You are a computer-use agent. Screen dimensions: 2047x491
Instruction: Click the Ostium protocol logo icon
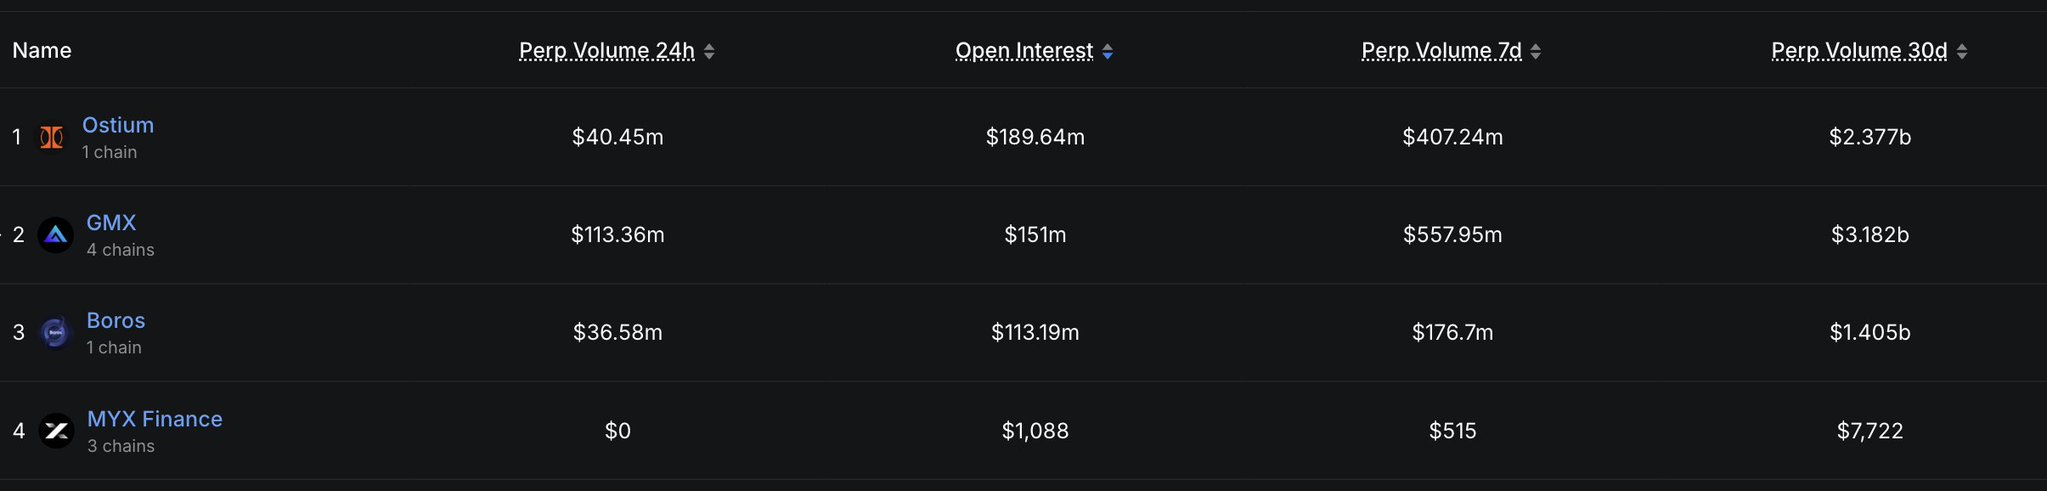coord(51,137)
